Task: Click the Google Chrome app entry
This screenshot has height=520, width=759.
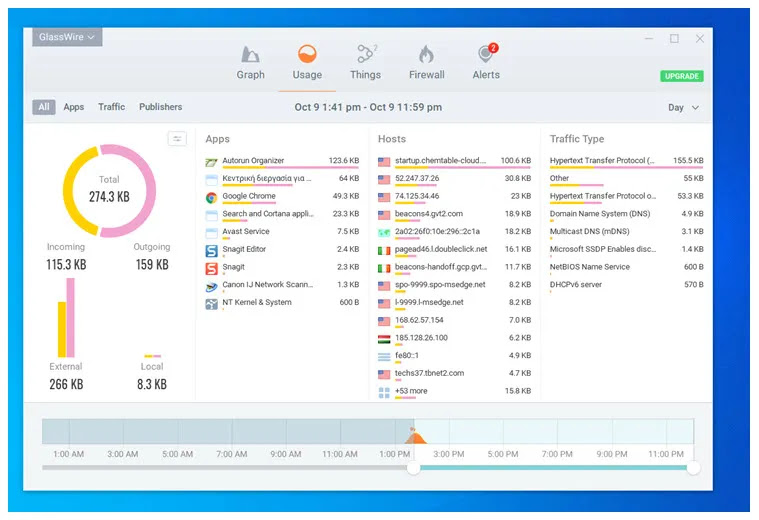Action: coord(282,198)
